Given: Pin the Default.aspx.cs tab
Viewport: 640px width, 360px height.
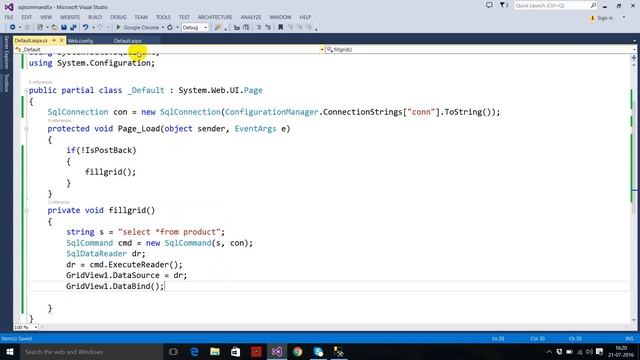Looking at the screenshot, I should tap(54, 40).
